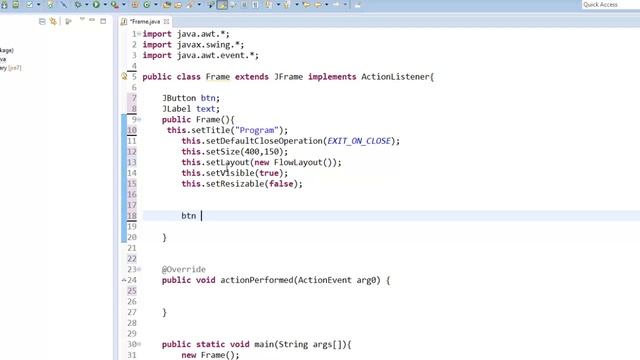640x360 pixels.
Task: Toggle Link with Editor in Package Explorer
Action: pyautogui.click(x=53, y=21)
